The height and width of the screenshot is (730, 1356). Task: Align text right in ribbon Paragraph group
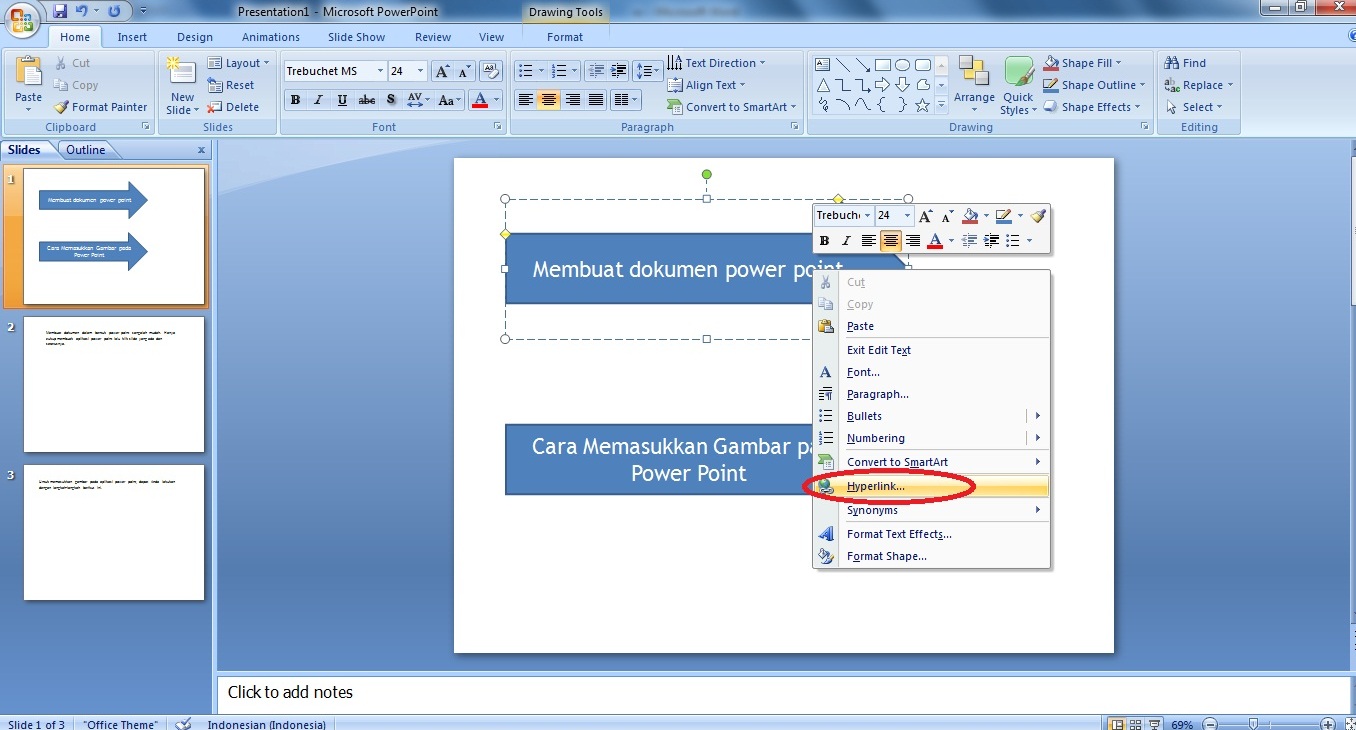point(573,100)
